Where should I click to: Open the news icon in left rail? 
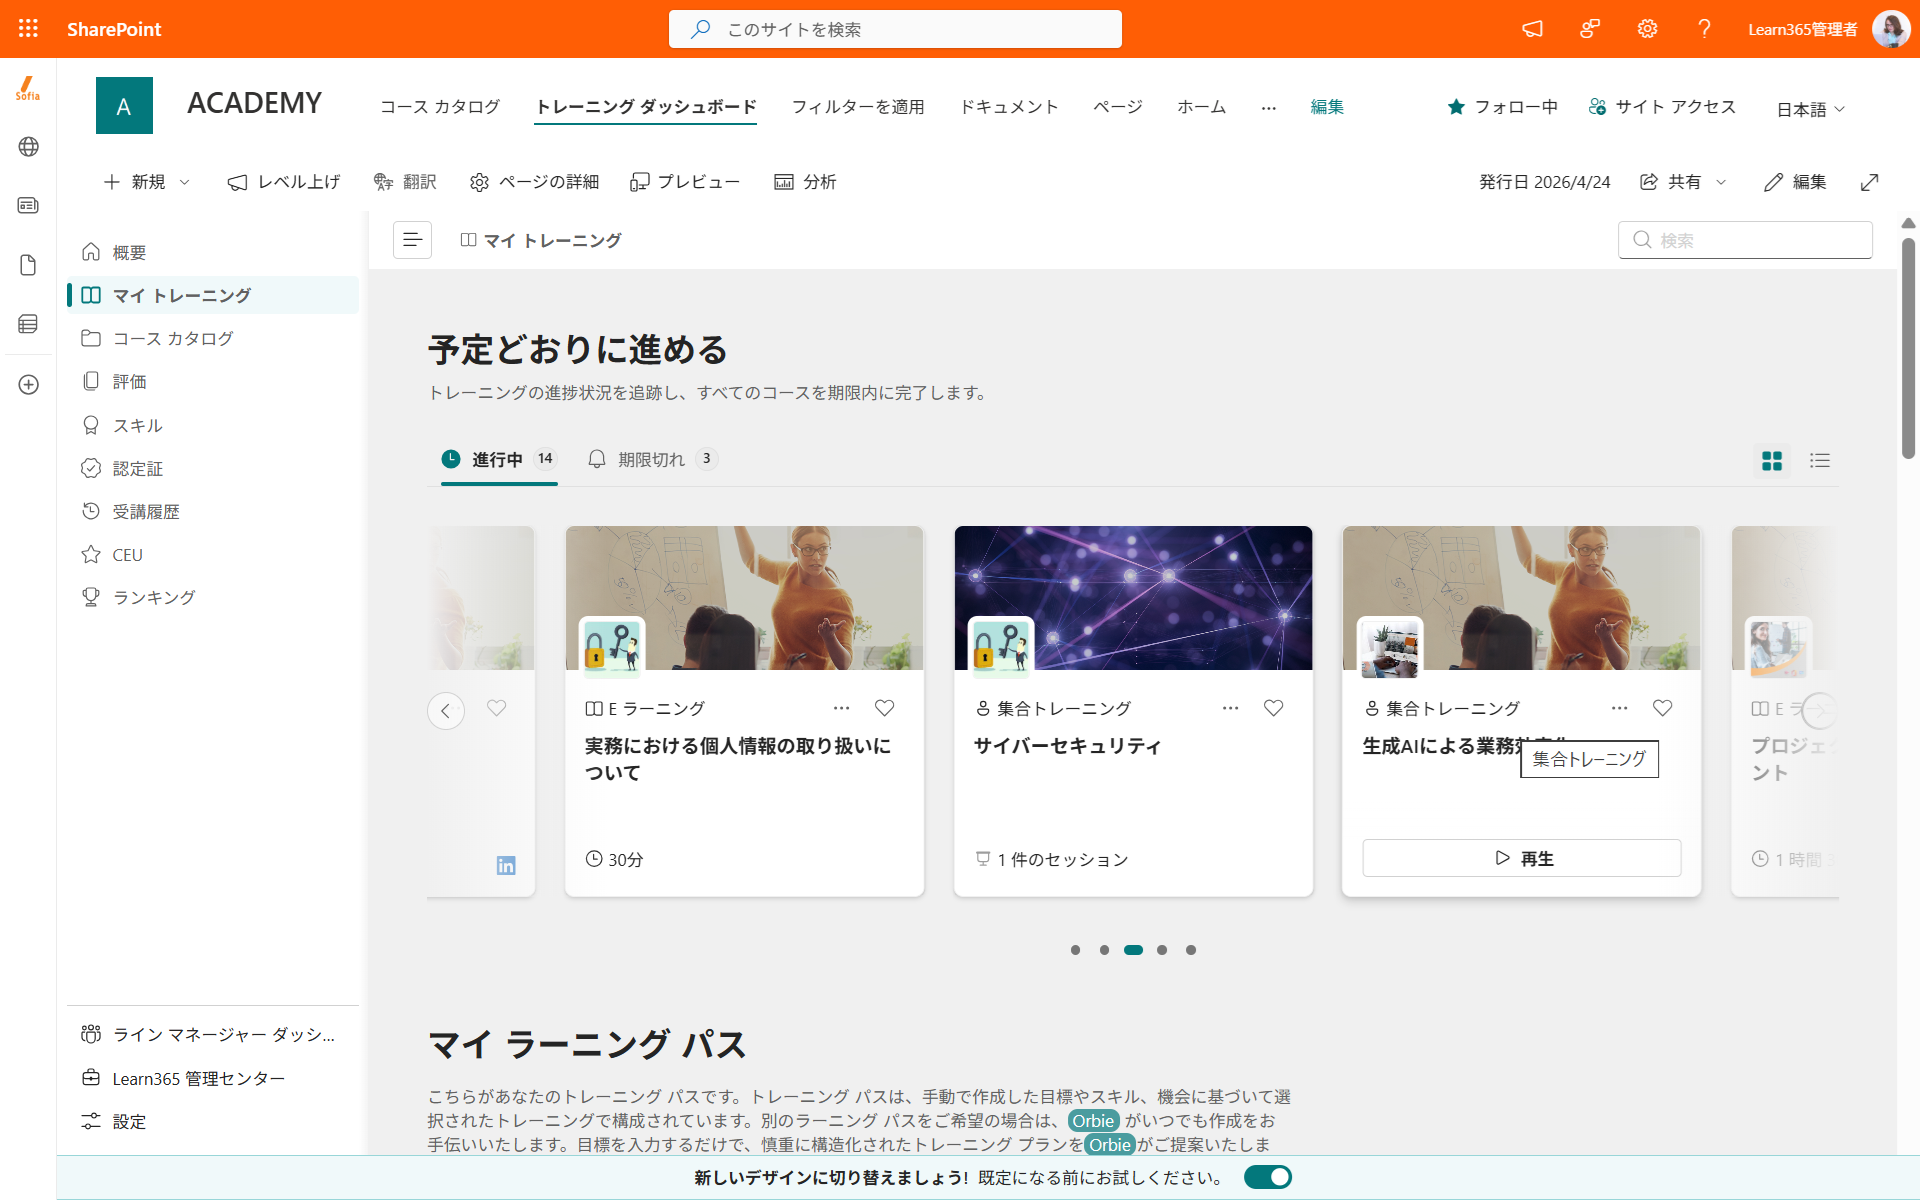point(28,205)
